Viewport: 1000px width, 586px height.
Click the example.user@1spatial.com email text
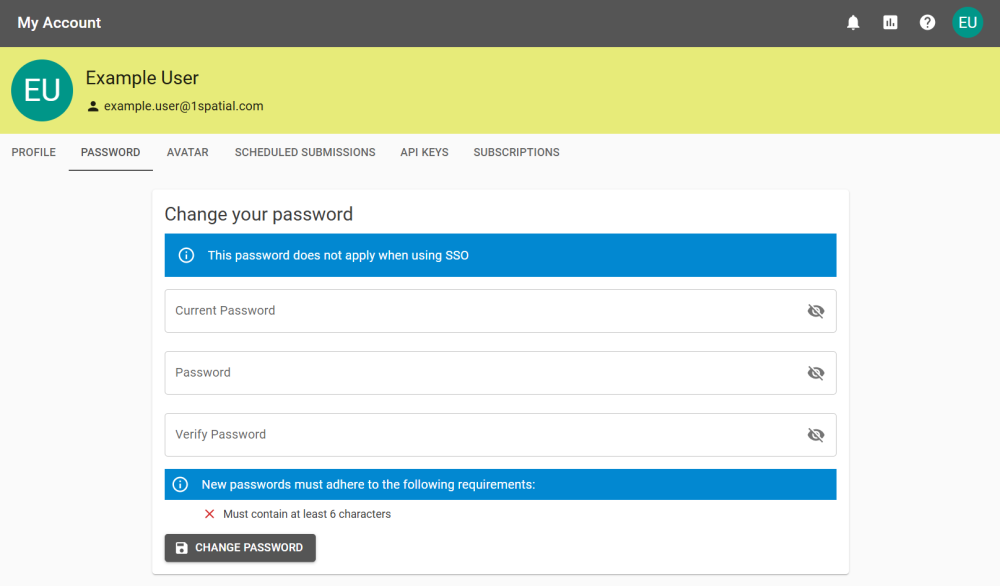(184, 106)
